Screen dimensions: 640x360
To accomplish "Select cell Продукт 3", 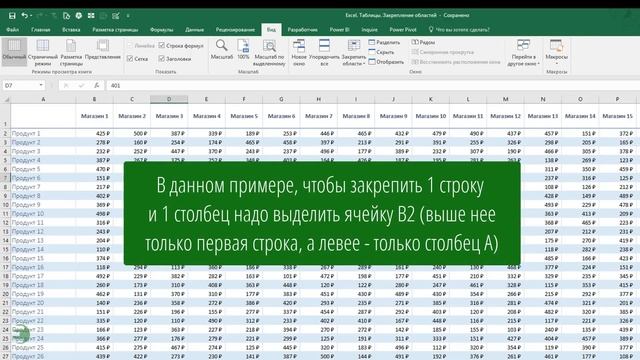I will coord(43,151).
